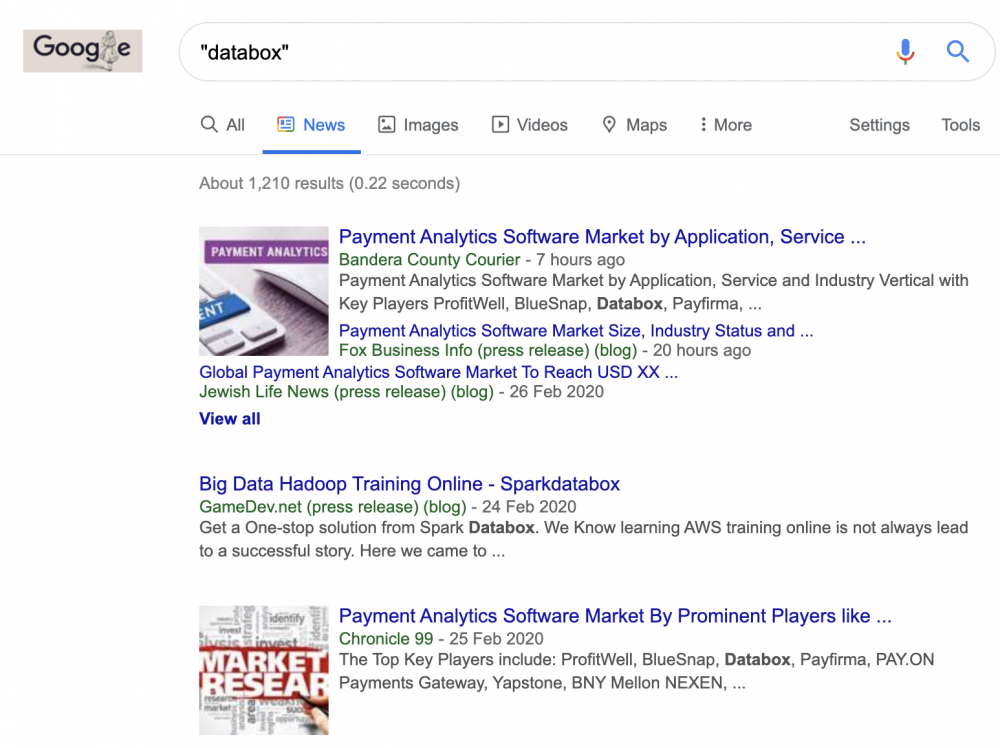
Task: Switch to the All results tab
Action: pyautogui.click(x=223, y=125)
